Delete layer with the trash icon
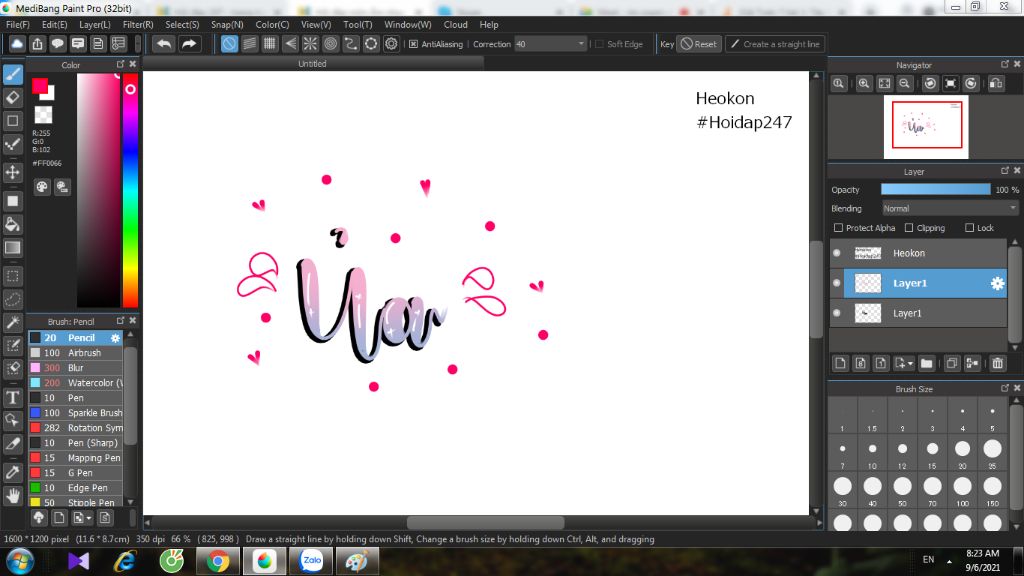Screen dimensions: 1024x576 pos(997,363)
